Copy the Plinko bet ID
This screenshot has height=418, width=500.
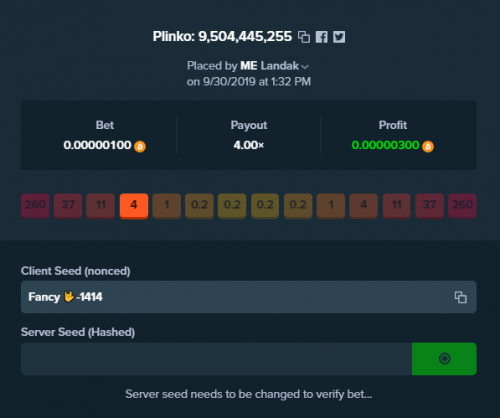304,37
